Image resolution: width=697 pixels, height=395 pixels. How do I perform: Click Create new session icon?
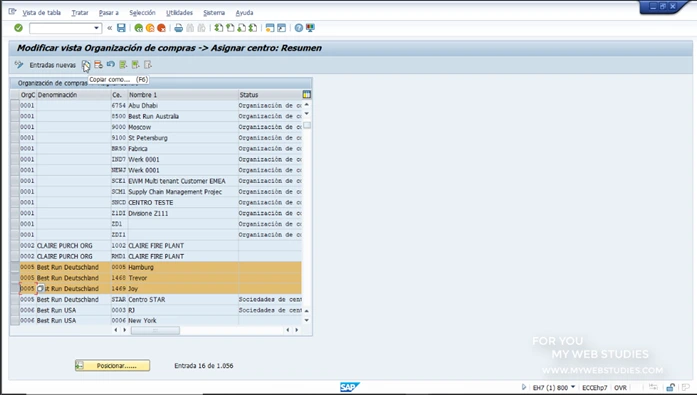(270, 28)
